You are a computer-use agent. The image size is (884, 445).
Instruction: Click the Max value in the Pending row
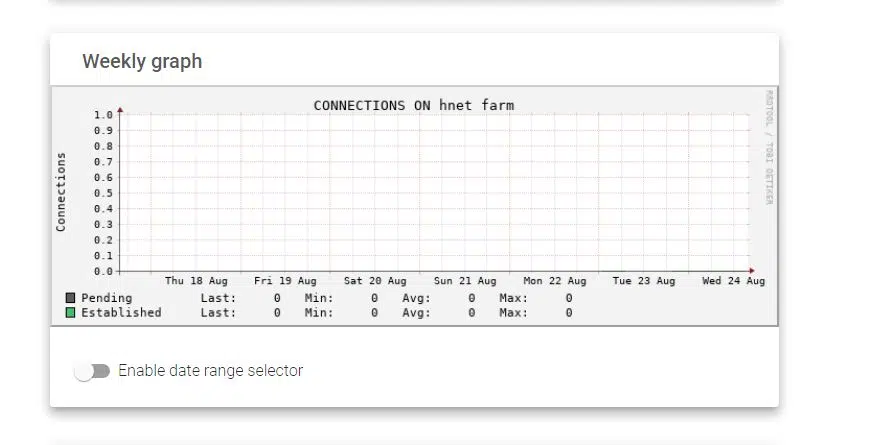pyautogui.click(x=568, y=298)
